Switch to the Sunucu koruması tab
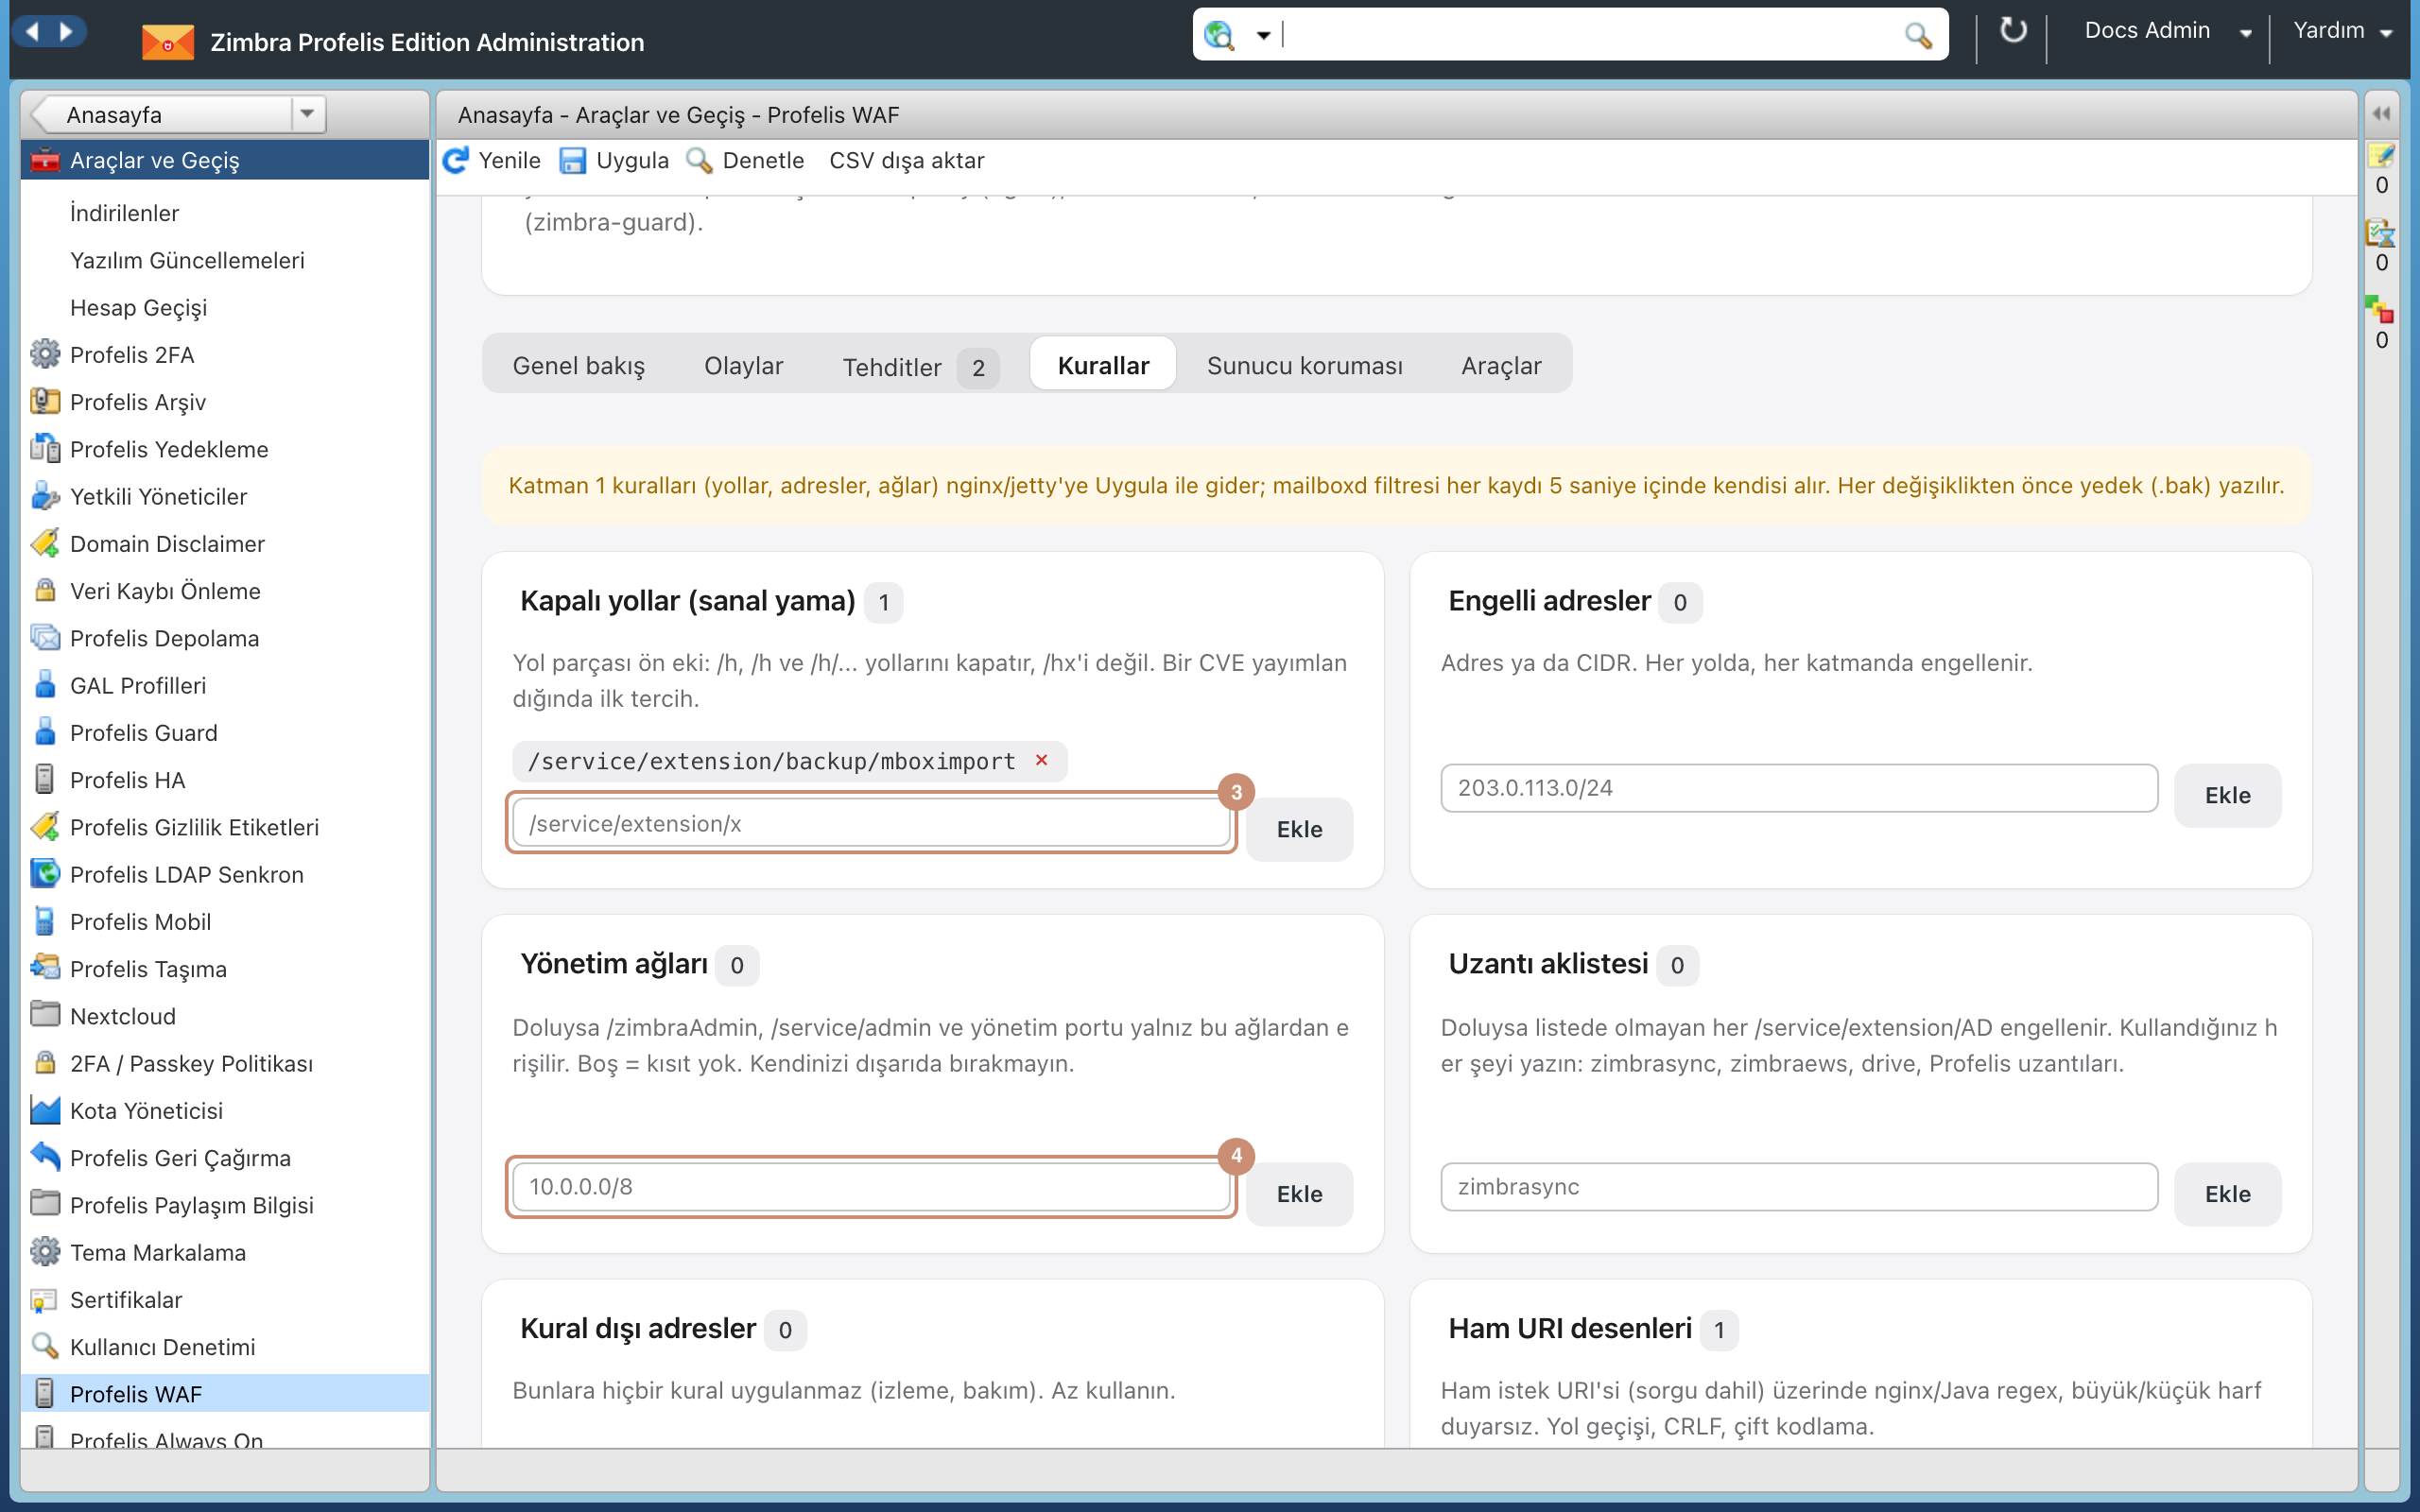Screen dimensions: 2420x1512 click(x=1304, y=365)
